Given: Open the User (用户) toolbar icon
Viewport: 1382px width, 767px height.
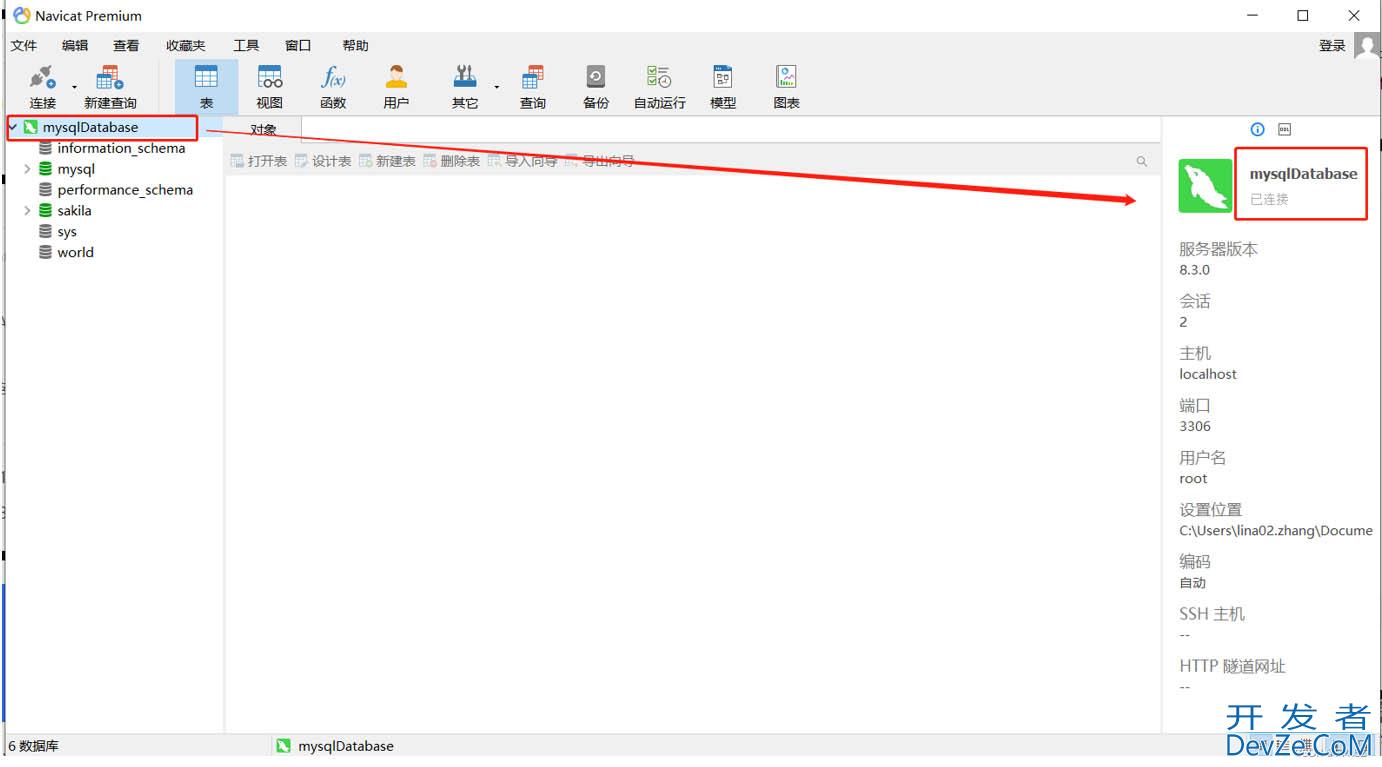Looking at the screenshot, I should click(x=396, y=78).
